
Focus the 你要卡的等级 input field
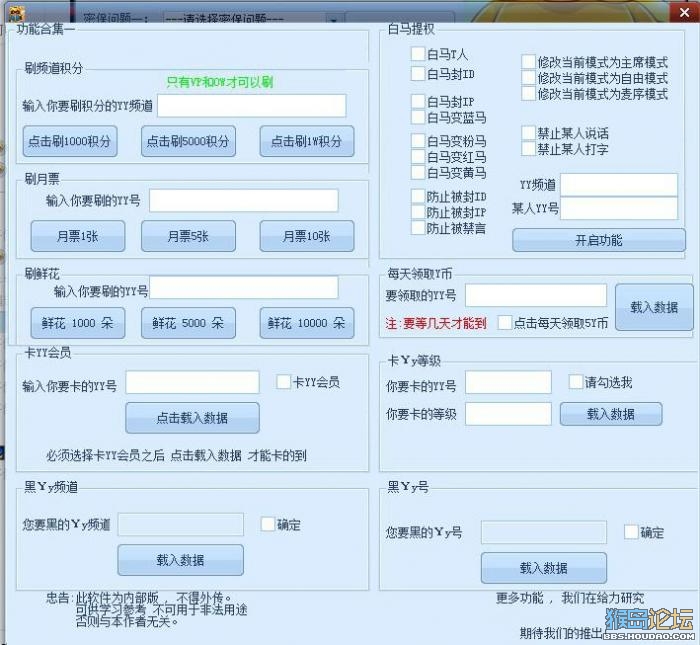coord(508,414)
